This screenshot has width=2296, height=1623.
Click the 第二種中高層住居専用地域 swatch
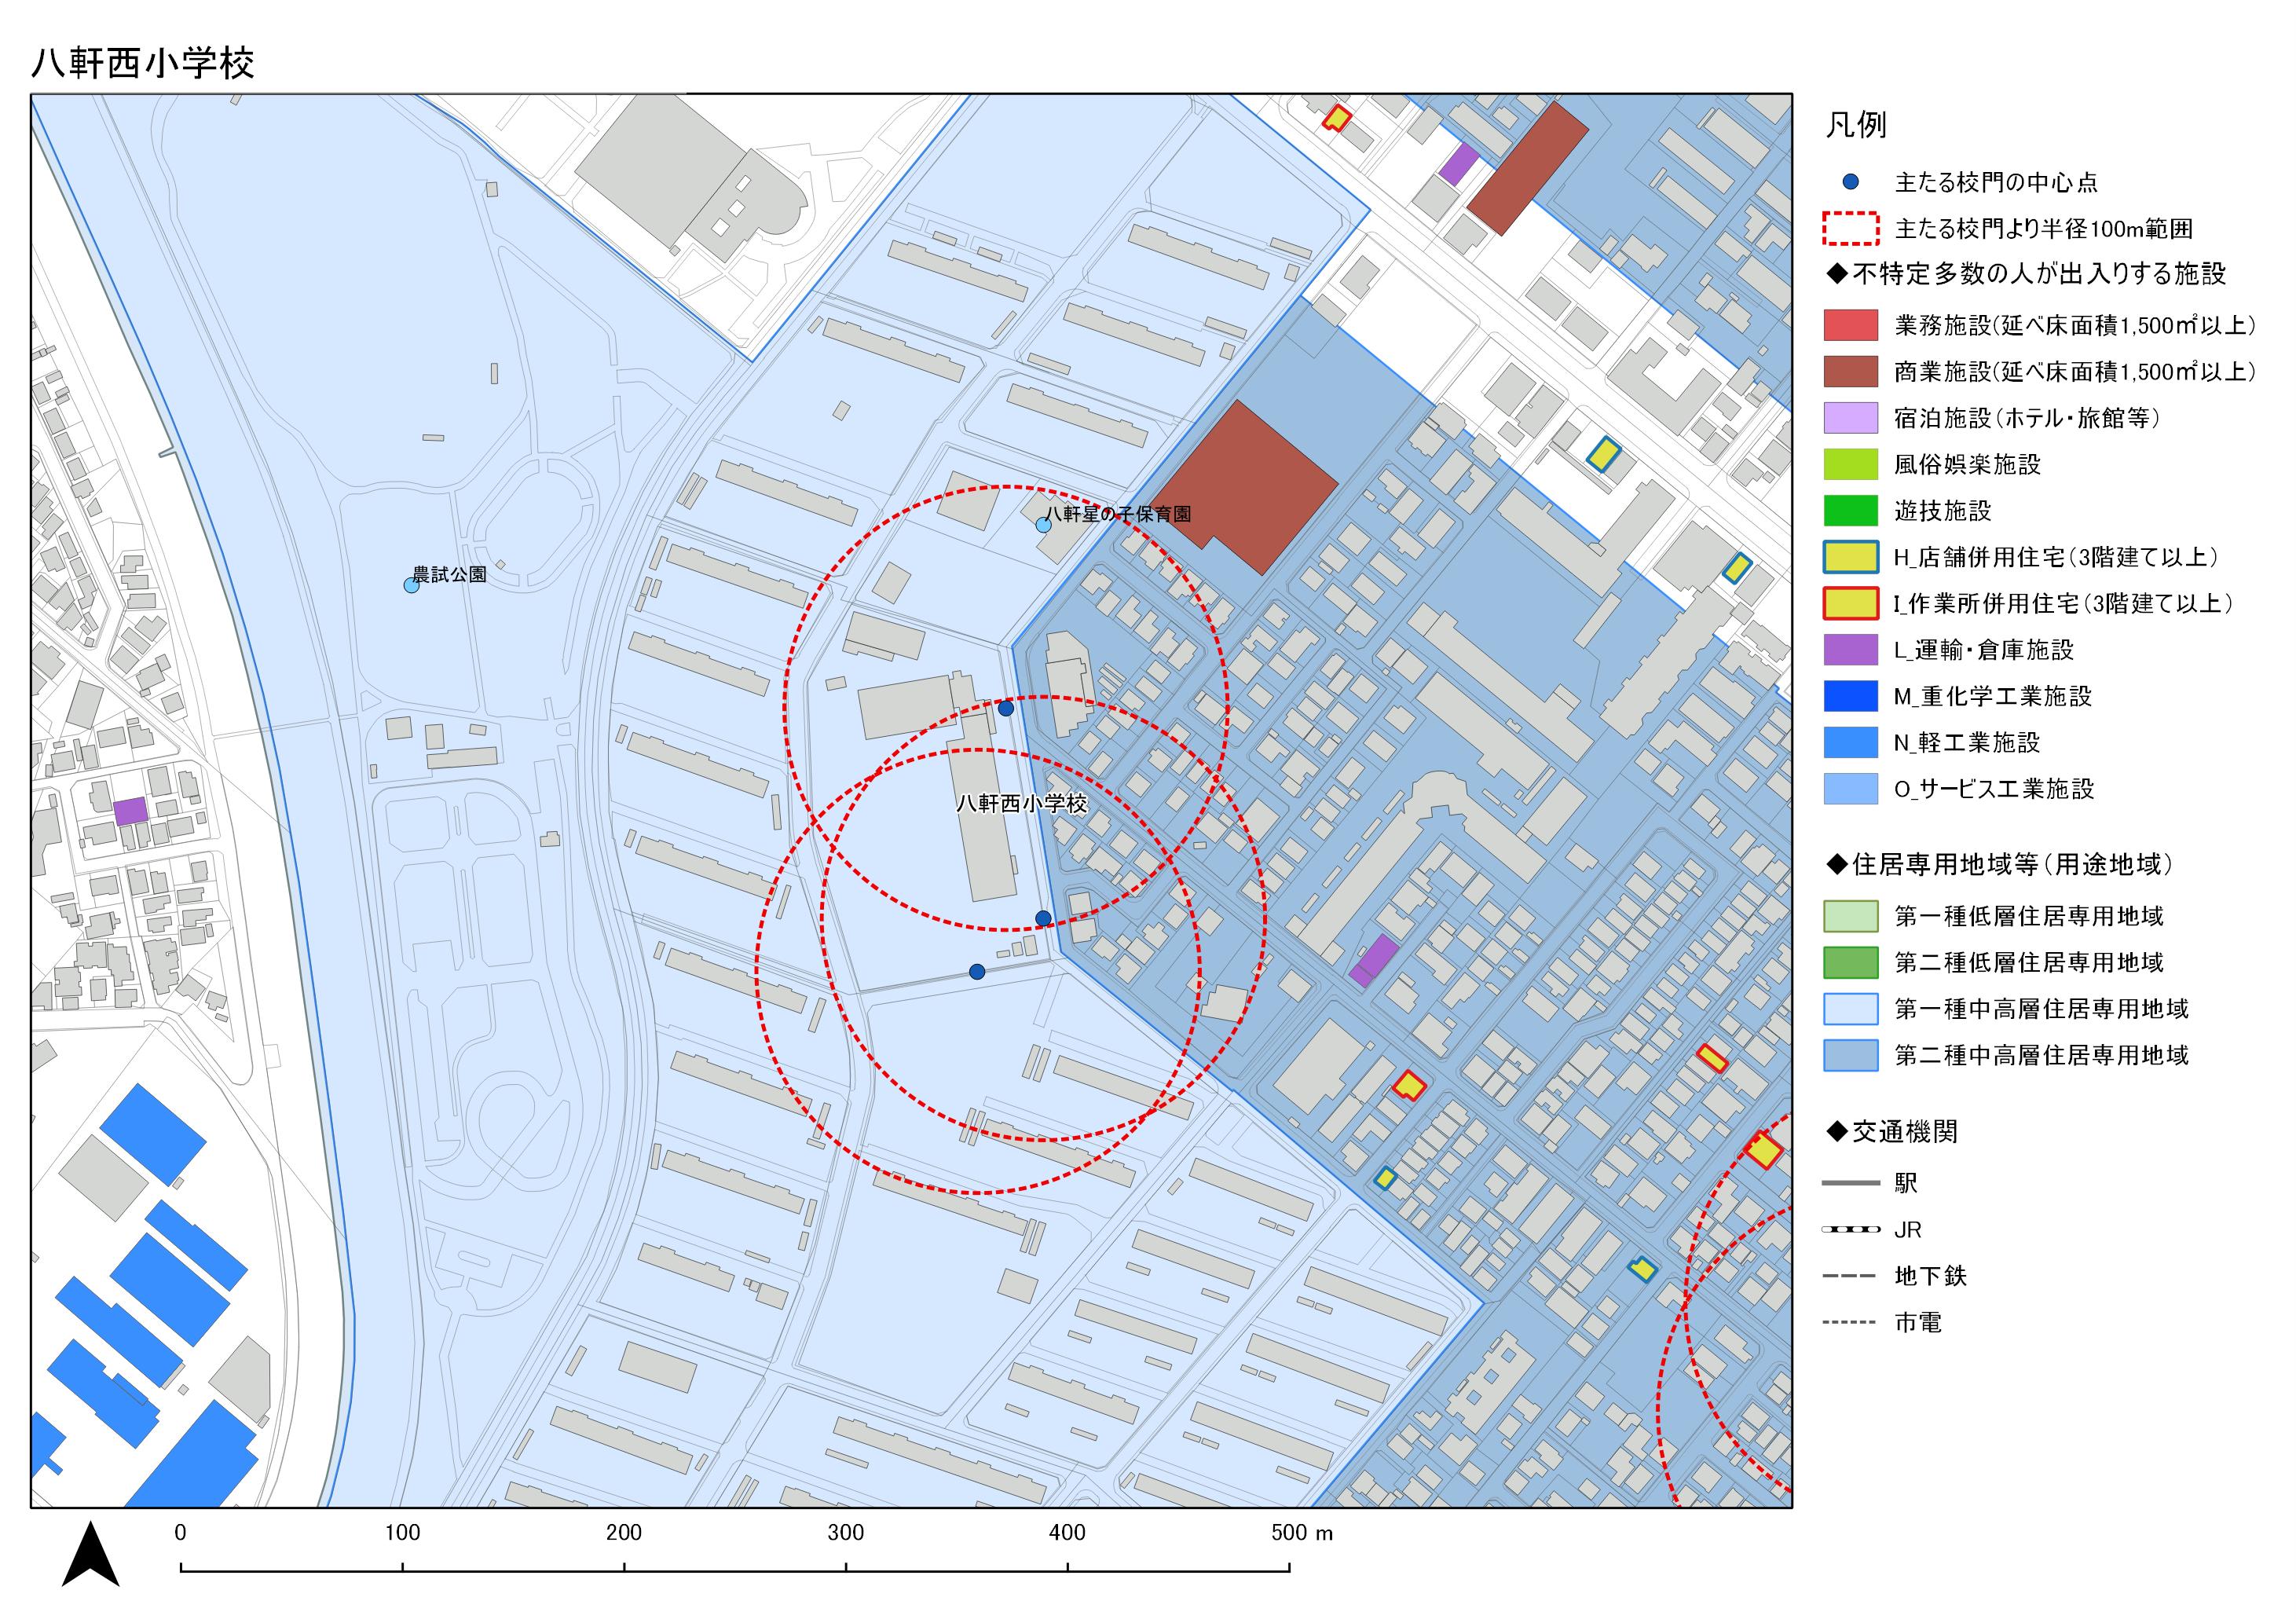1850,1055
